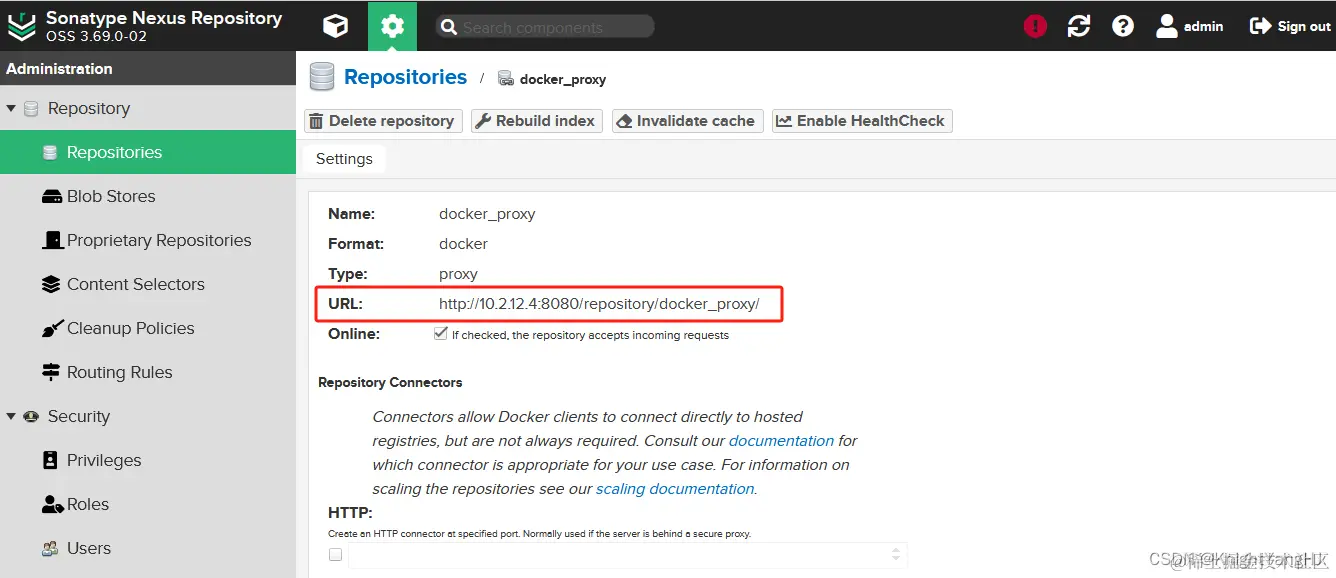This screenshot has width=1336, height=578.
Task: Collapse the Repository tree section
Action: (11, 109)
